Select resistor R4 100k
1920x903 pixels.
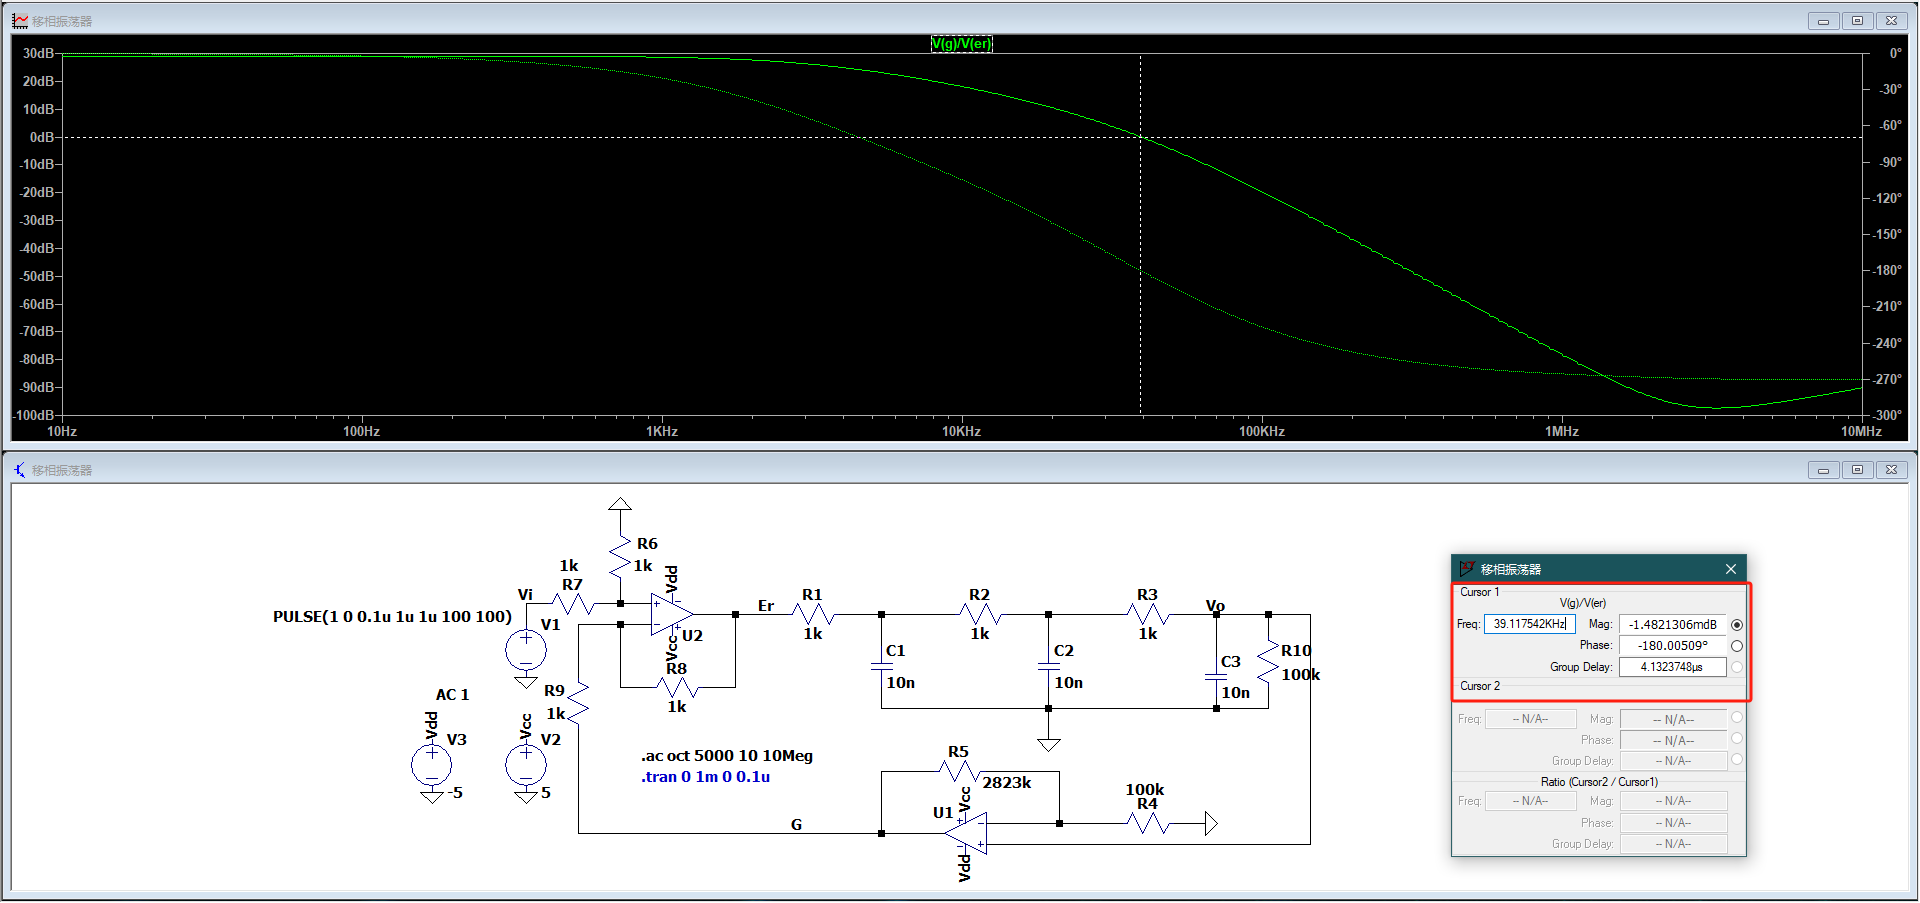point(1147,824)
